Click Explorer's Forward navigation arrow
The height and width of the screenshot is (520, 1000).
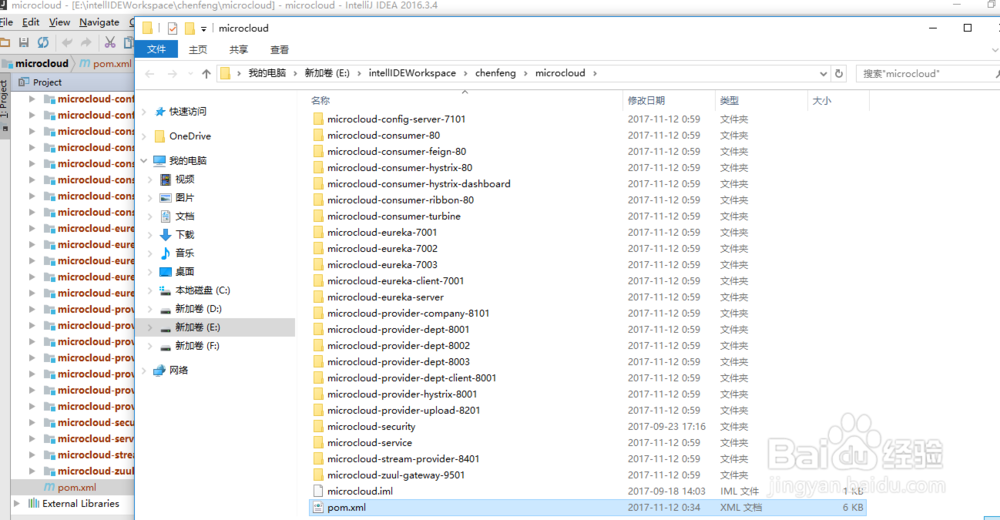172,74
